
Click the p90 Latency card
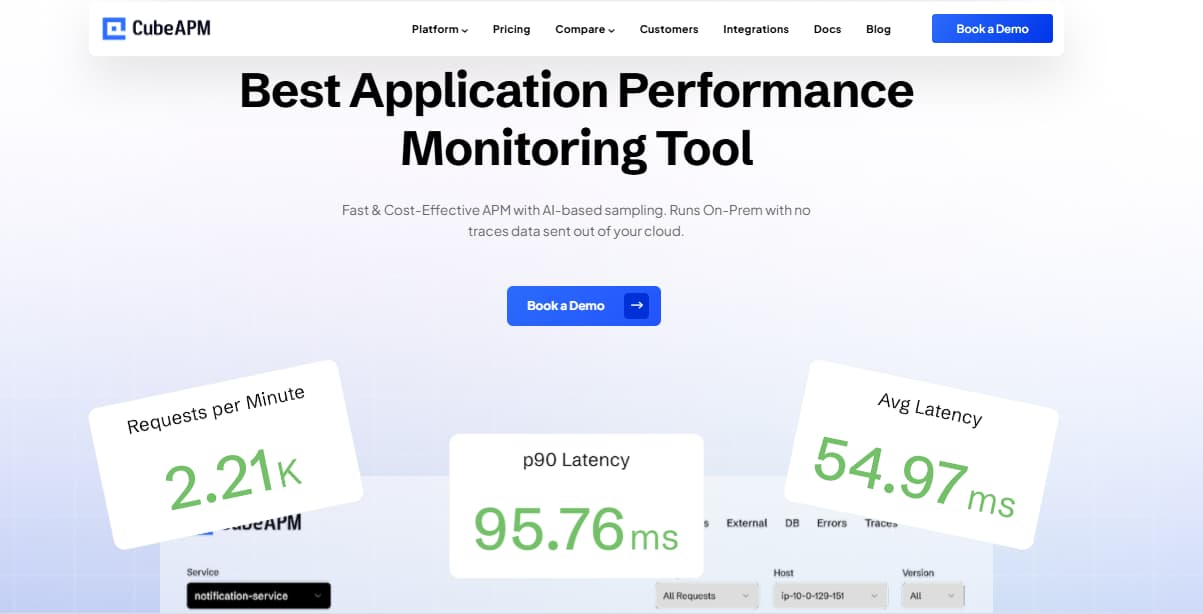576,505
